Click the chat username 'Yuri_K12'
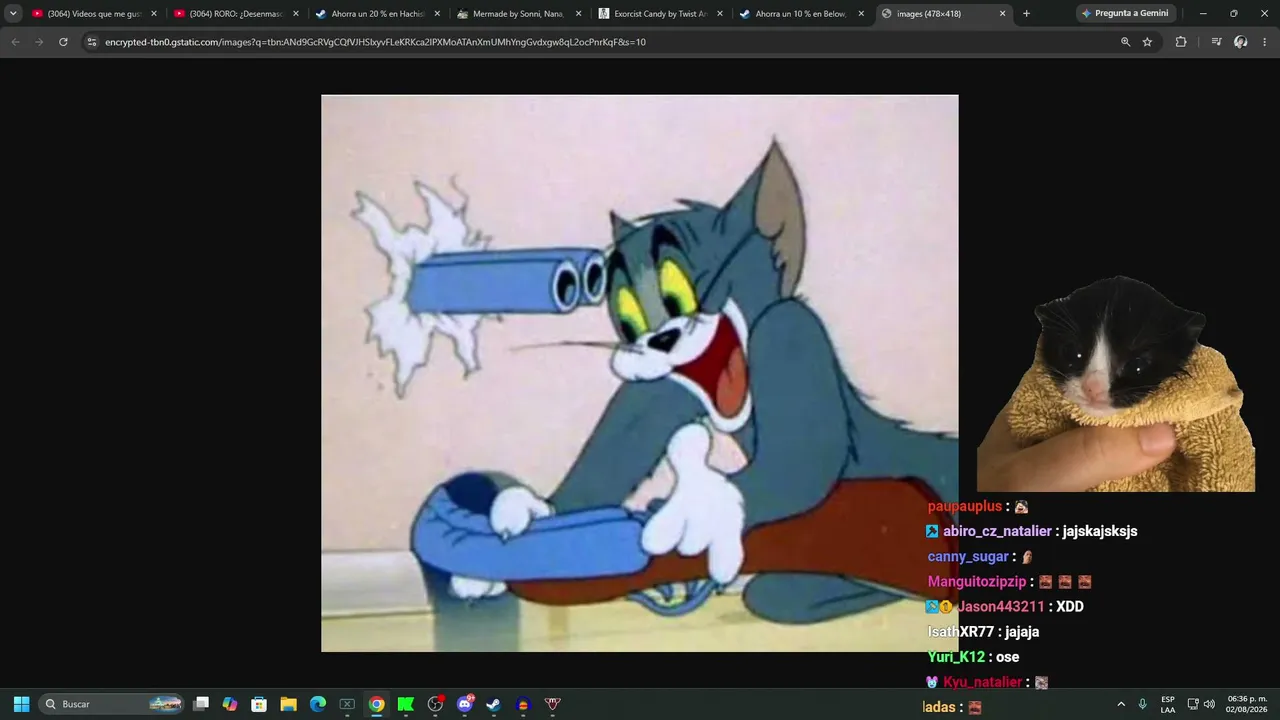 956,657
